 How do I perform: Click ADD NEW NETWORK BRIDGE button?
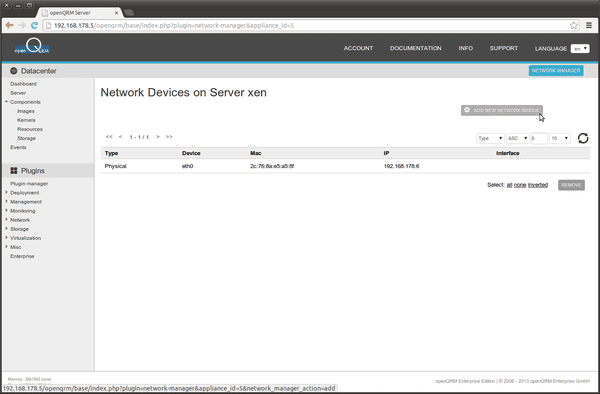pyautogui.click(x=502, y=110)
